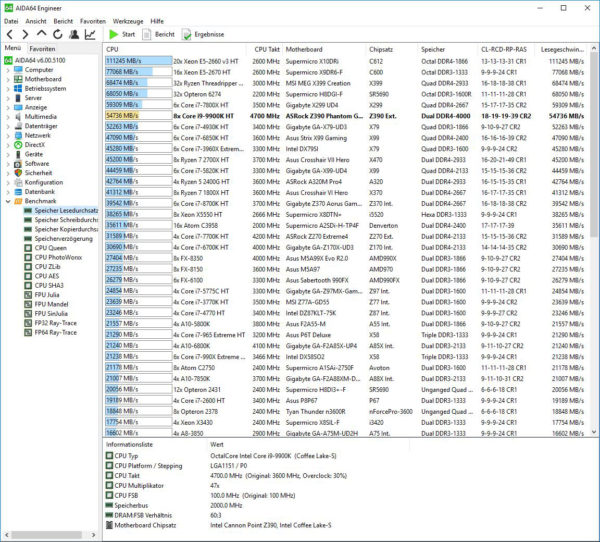Open the graph chart icon in toolbar
Screen dimensions: 600x542
(x=90, y=34)
